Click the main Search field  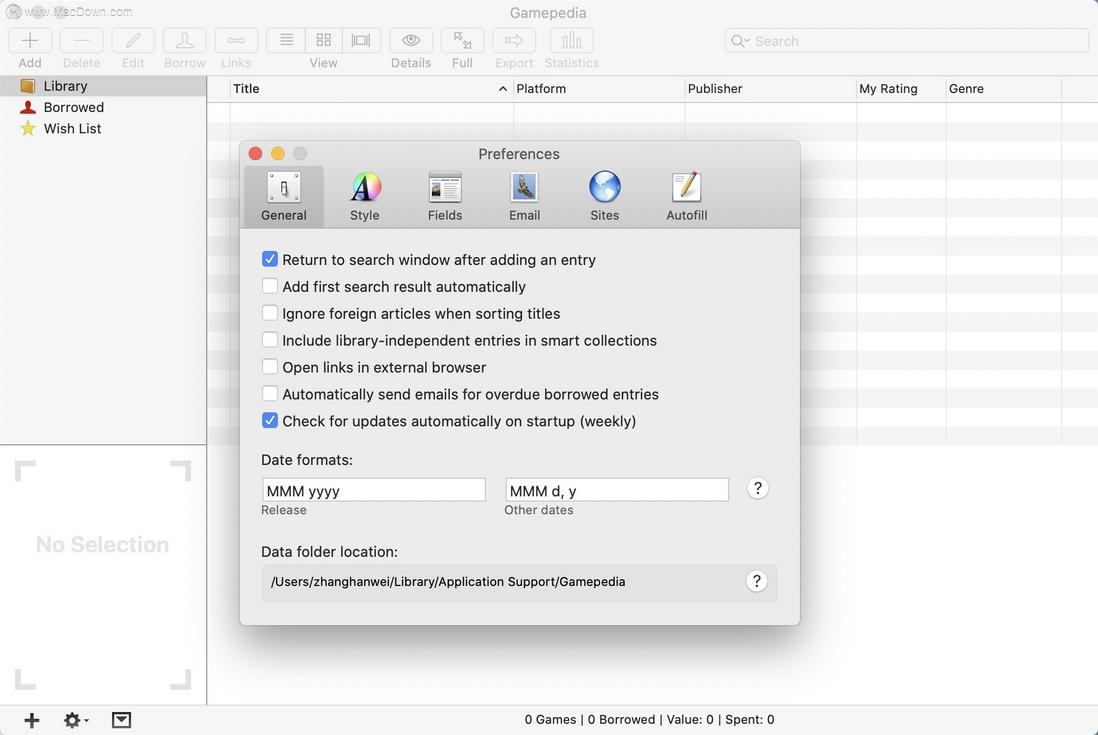[x=907, y=41]
